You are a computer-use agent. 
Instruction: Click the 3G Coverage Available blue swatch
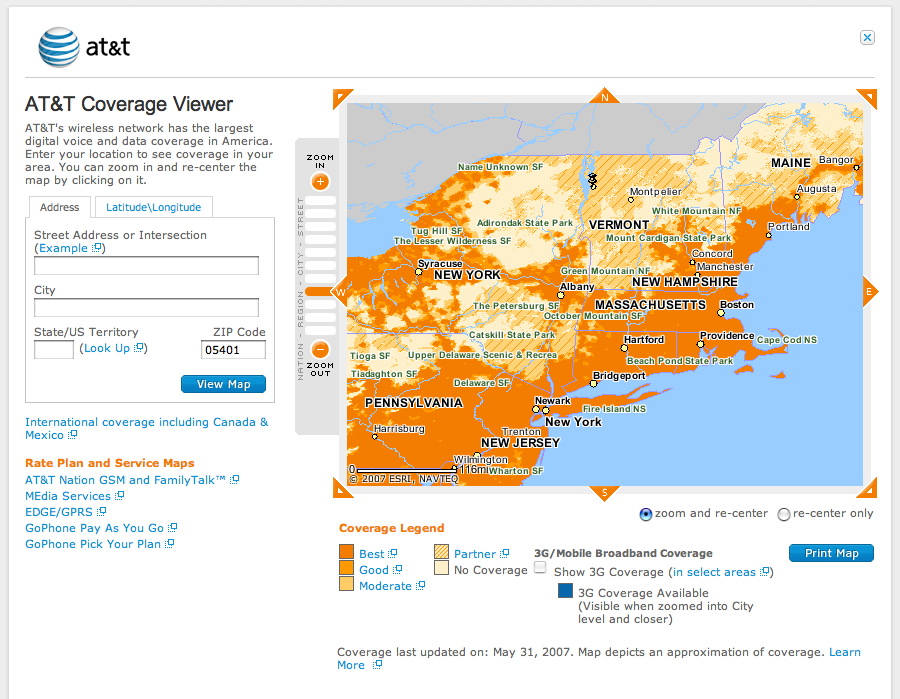565,591
